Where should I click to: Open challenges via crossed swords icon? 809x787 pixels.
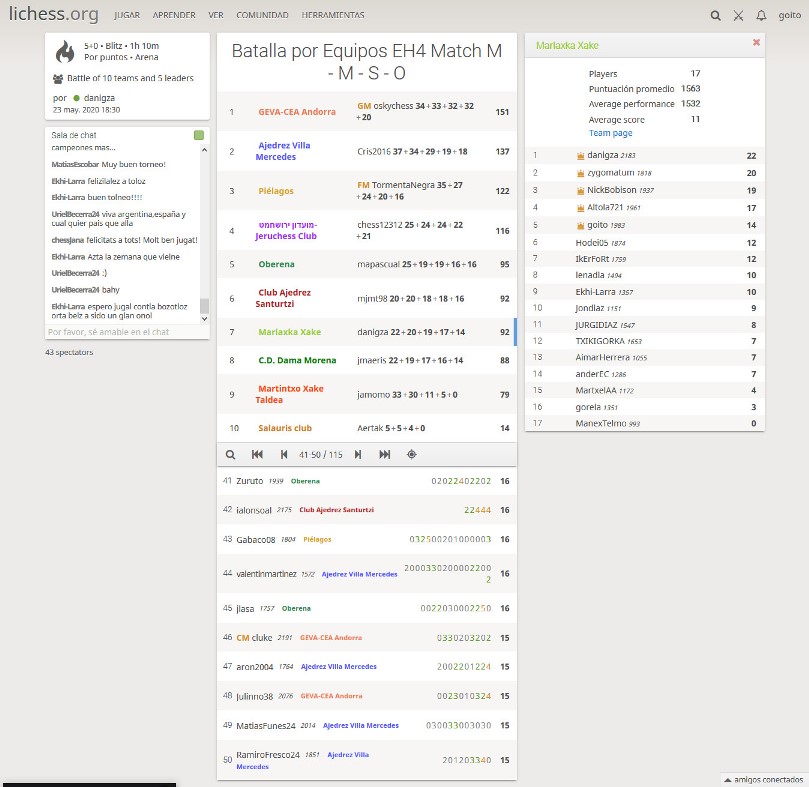point(738,16)
